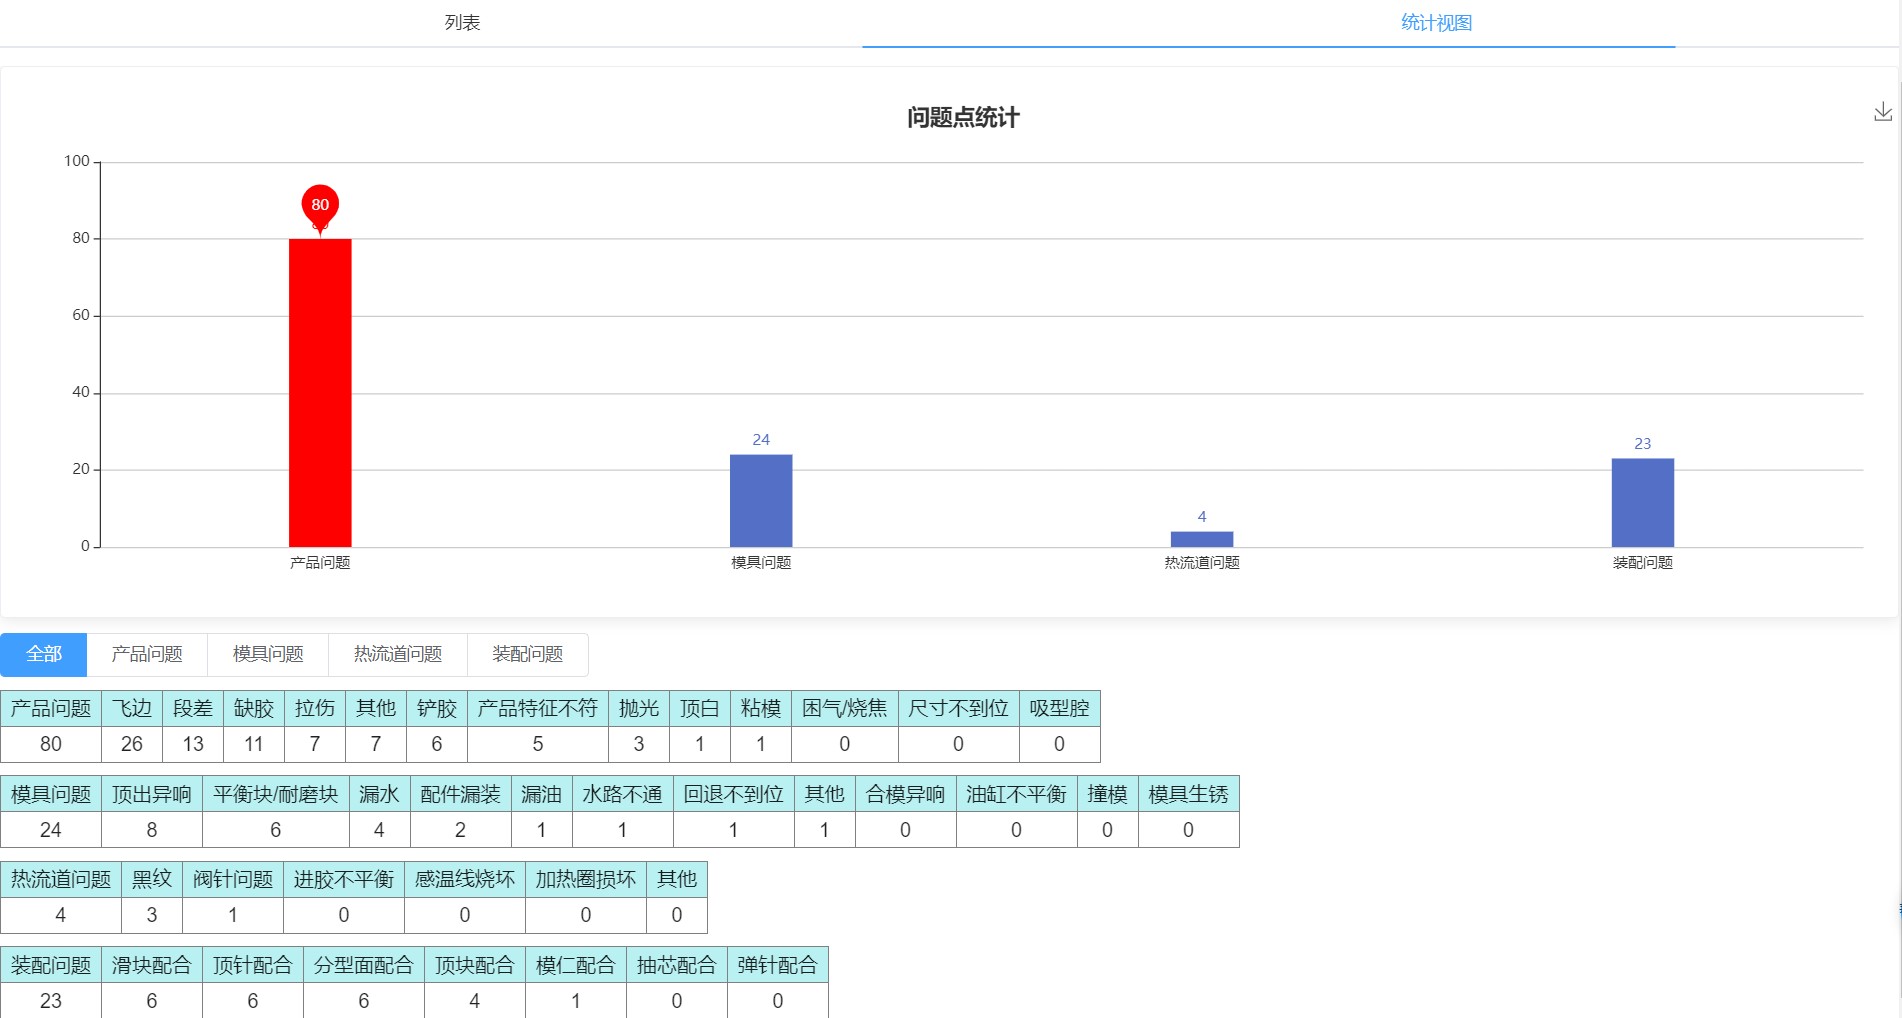Image resolution: width=1902 pixels, height=1018 pixels.
Task: Click the blue 模具问题 bar
Action: point(761,500)
